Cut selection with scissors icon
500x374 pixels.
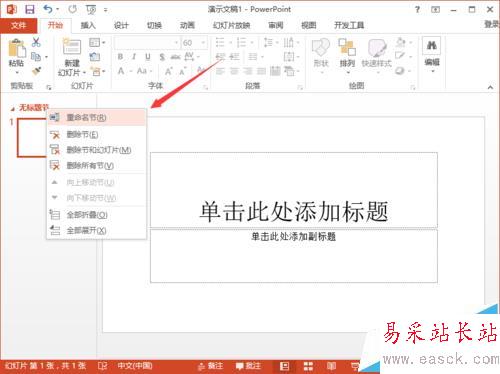(x=36, y=42)
